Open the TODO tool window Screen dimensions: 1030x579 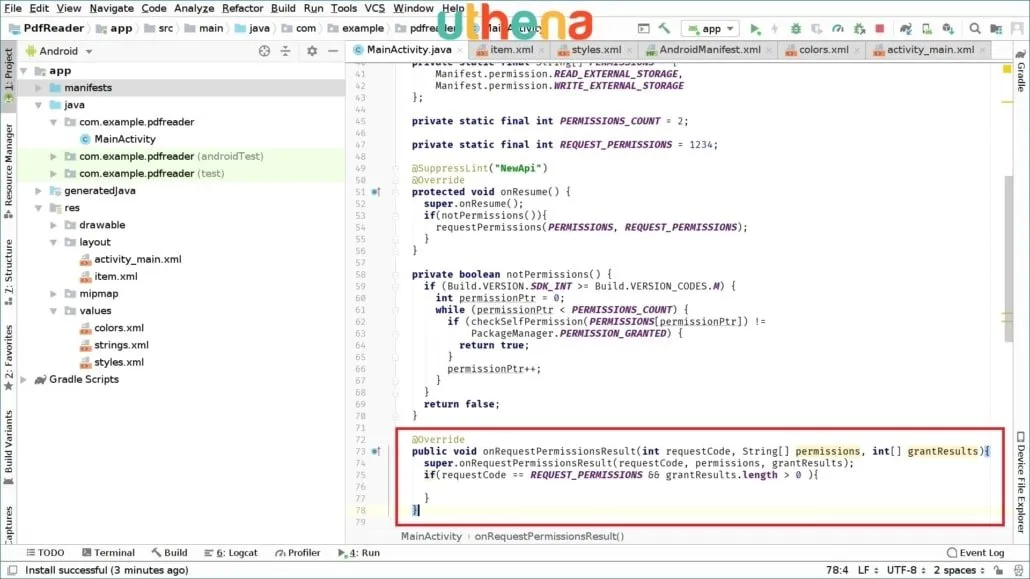tap(45, 553)
